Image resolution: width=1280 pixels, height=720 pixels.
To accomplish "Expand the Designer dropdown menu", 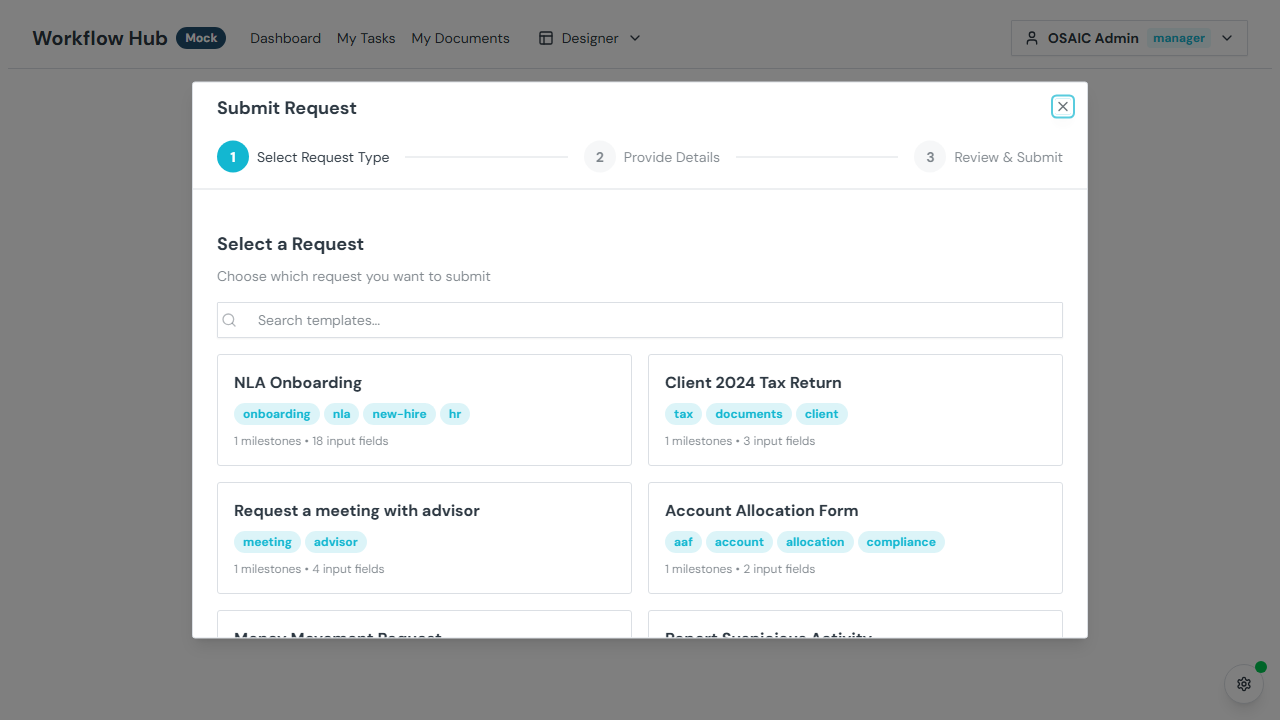I will 634,38.
